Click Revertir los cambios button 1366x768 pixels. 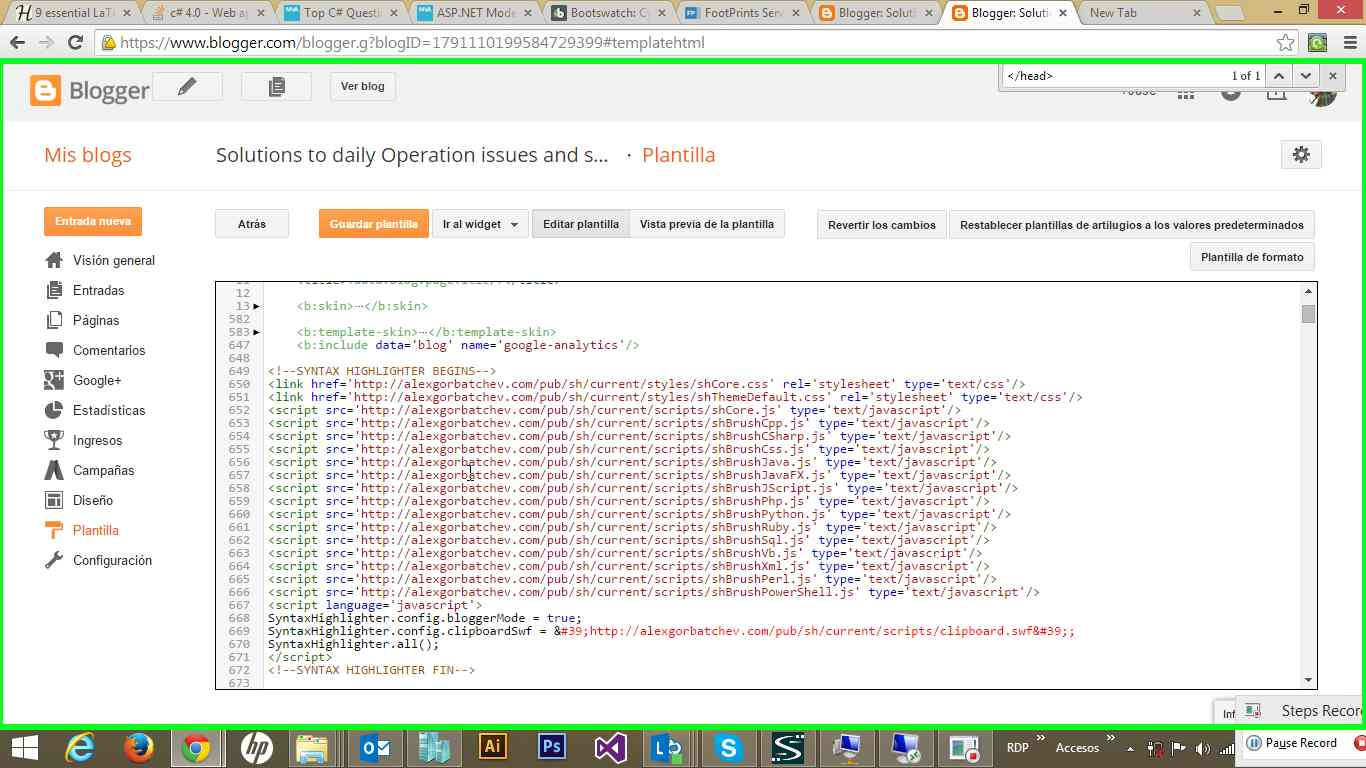pos(882,225)
